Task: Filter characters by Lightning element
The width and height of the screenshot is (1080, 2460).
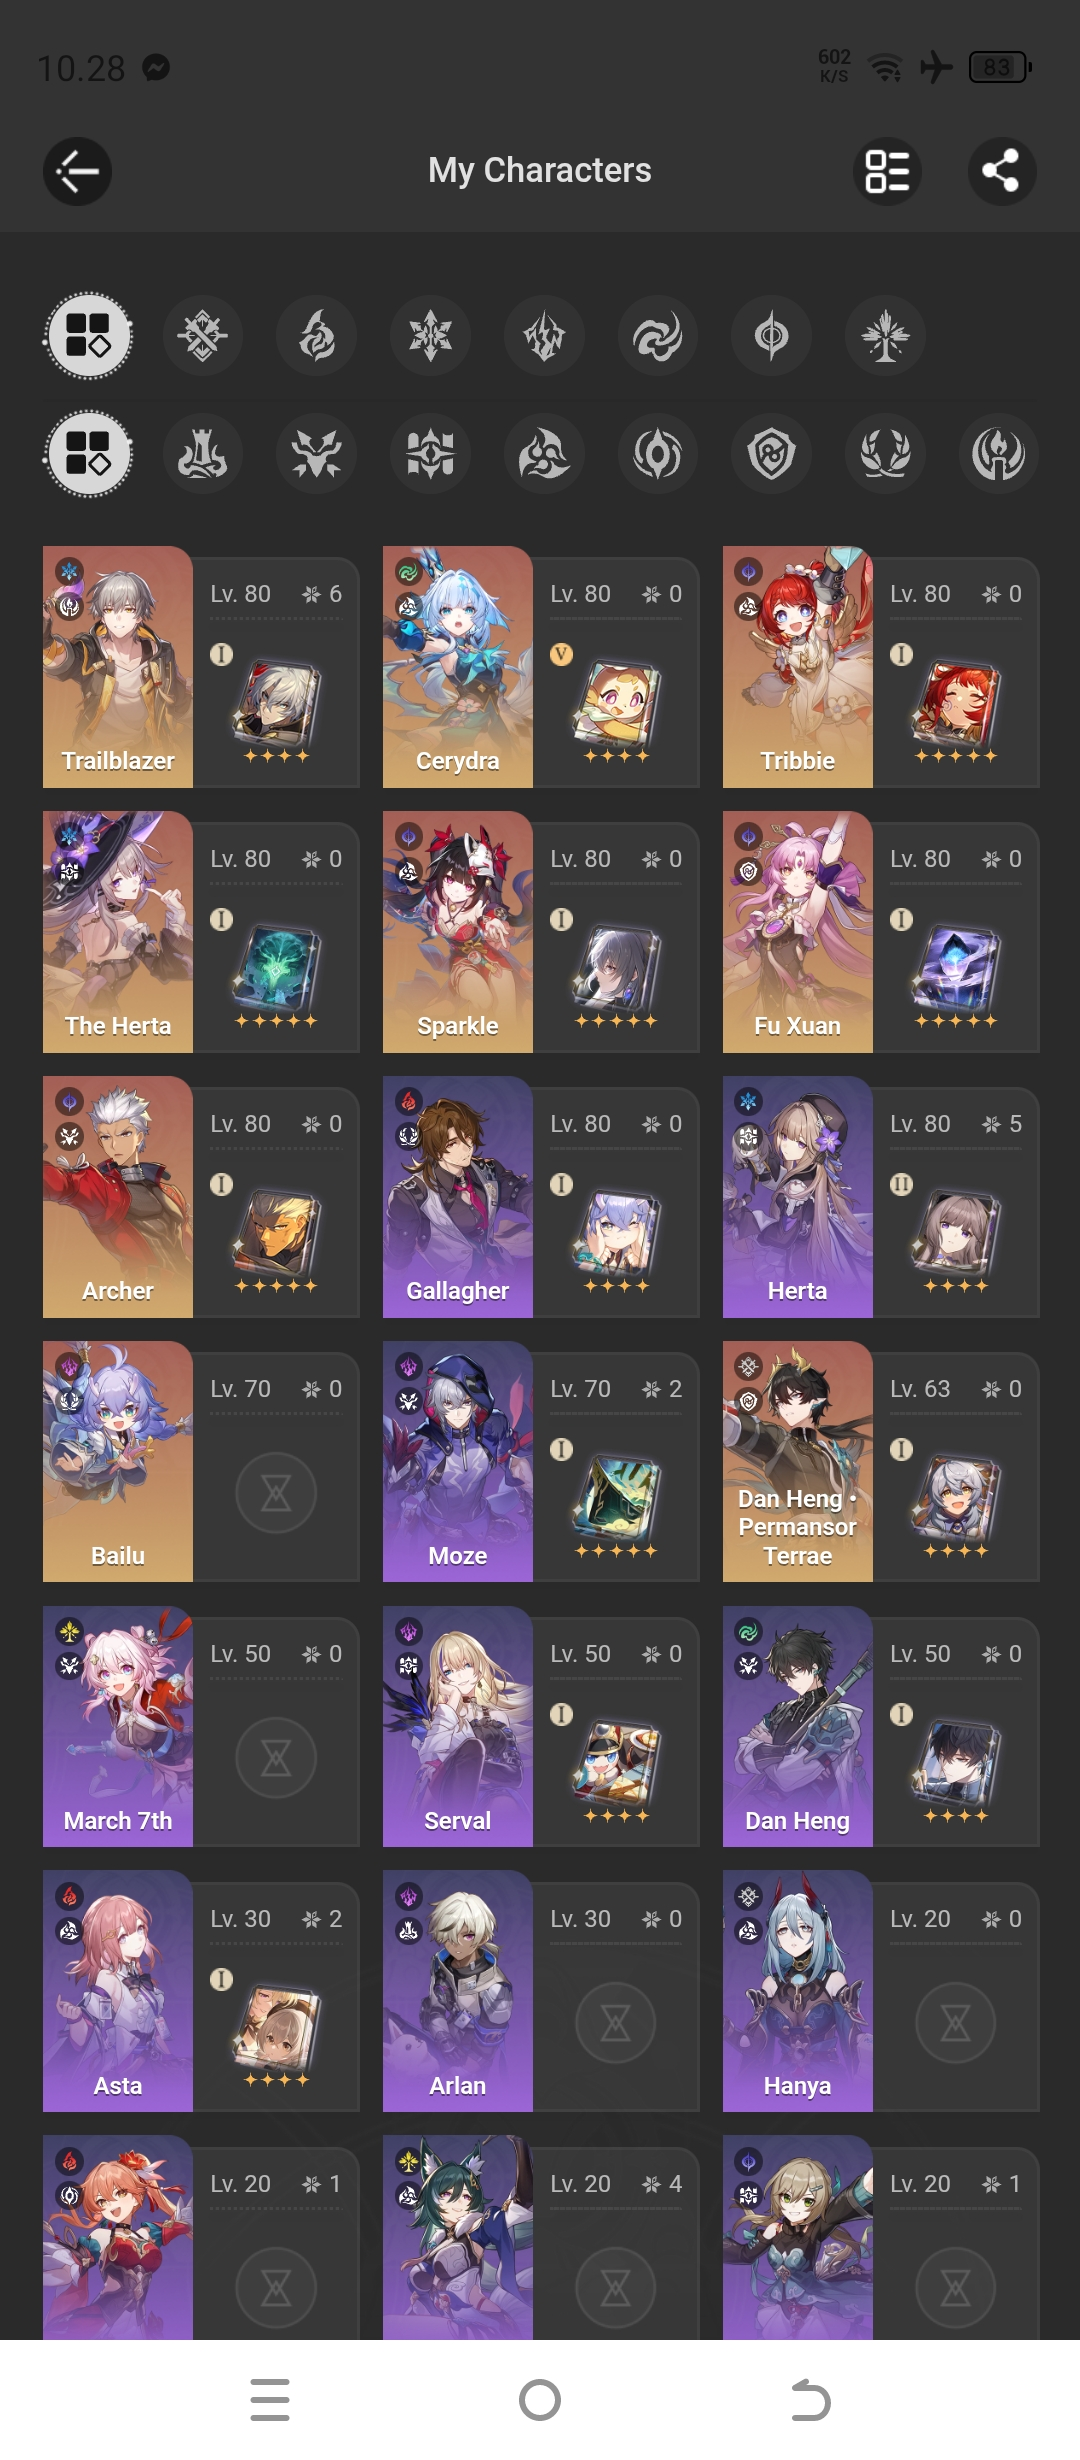Action: pos(544,336)
